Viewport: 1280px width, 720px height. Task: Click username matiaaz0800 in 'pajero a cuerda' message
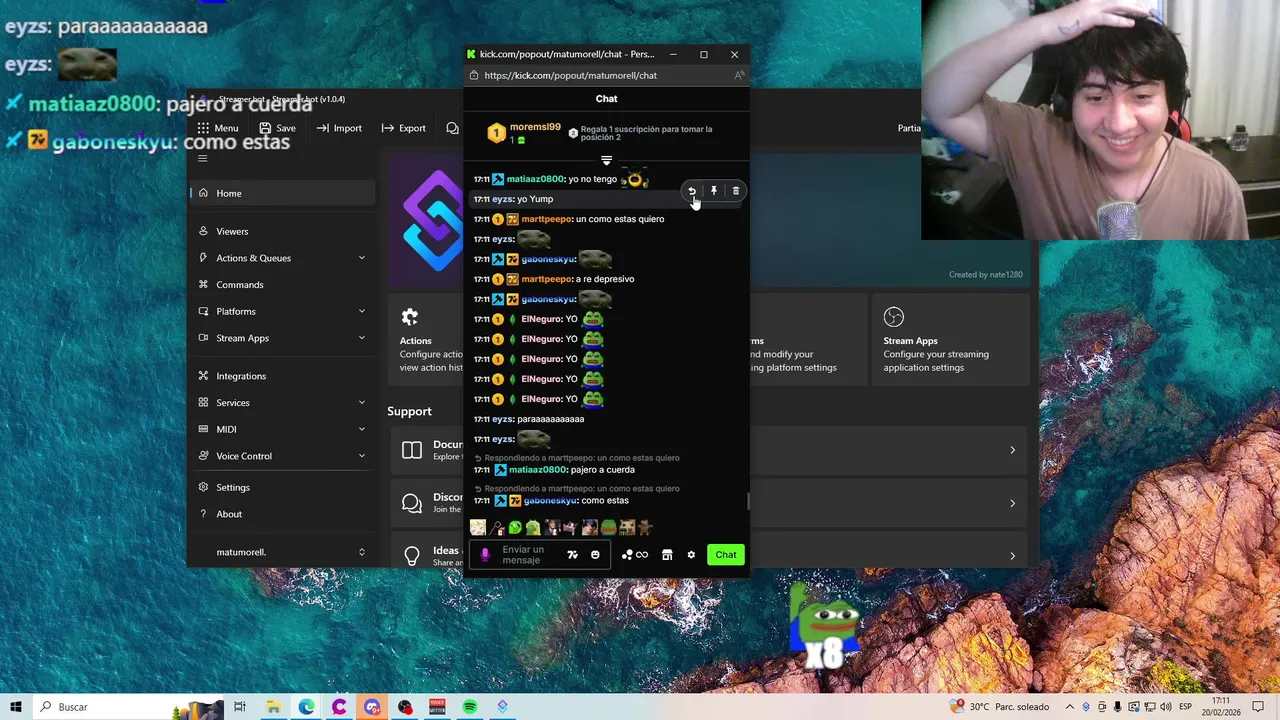[x=538, y=470]
